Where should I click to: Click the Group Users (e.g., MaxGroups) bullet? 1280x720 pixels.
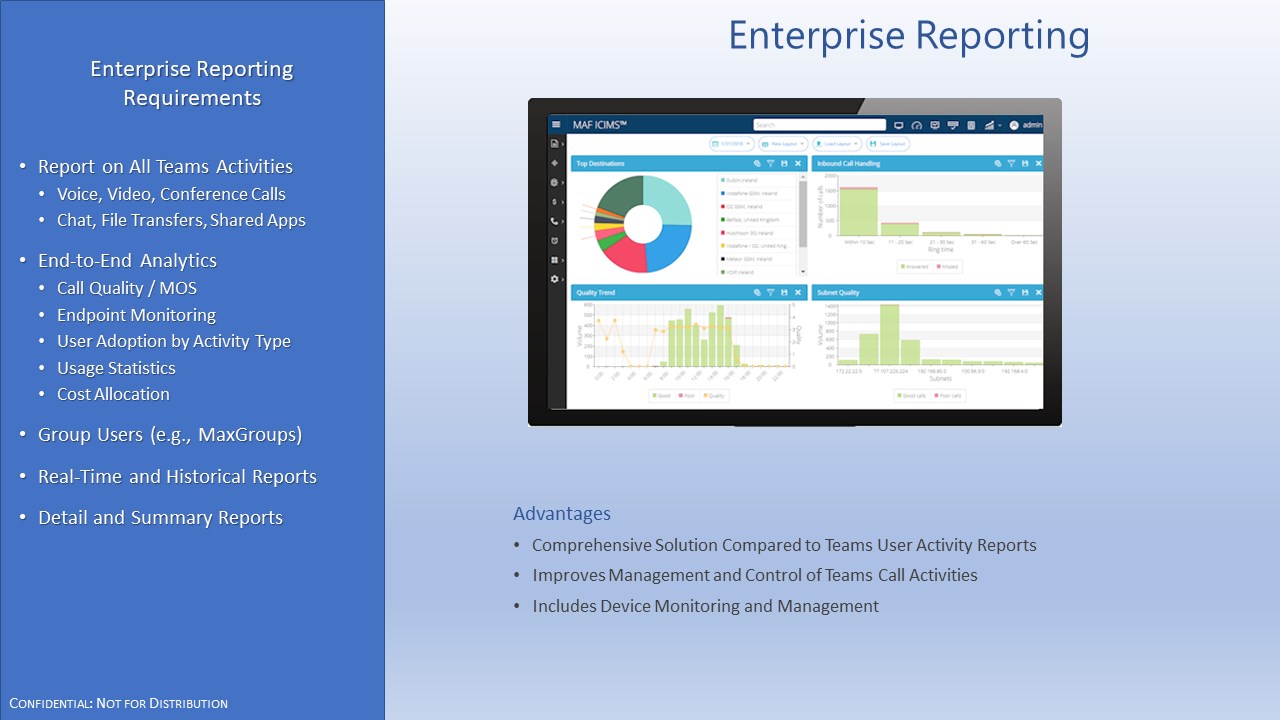pyautogui.click(x=170, y=435)
